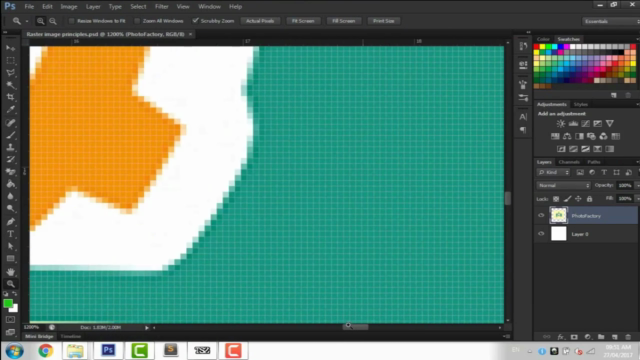Image resolution: width=640 pixels, height=360 pixels.
Task: Select the Lasso tool
Action: coord(11,73)
